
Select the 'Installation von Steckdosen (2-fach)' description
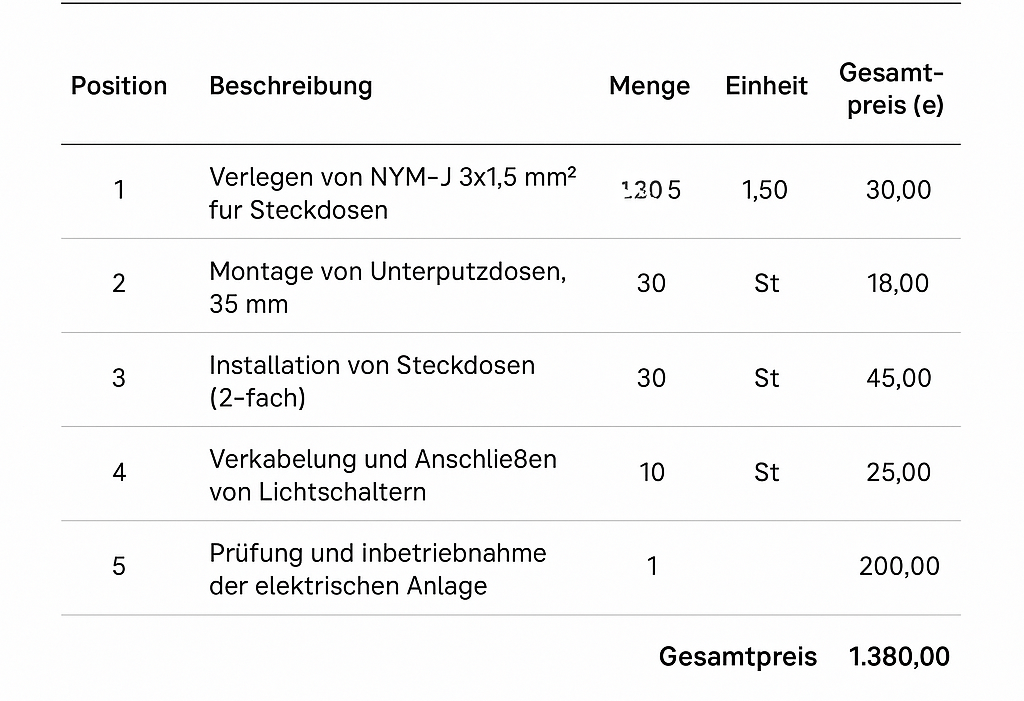tap(371, 382)
